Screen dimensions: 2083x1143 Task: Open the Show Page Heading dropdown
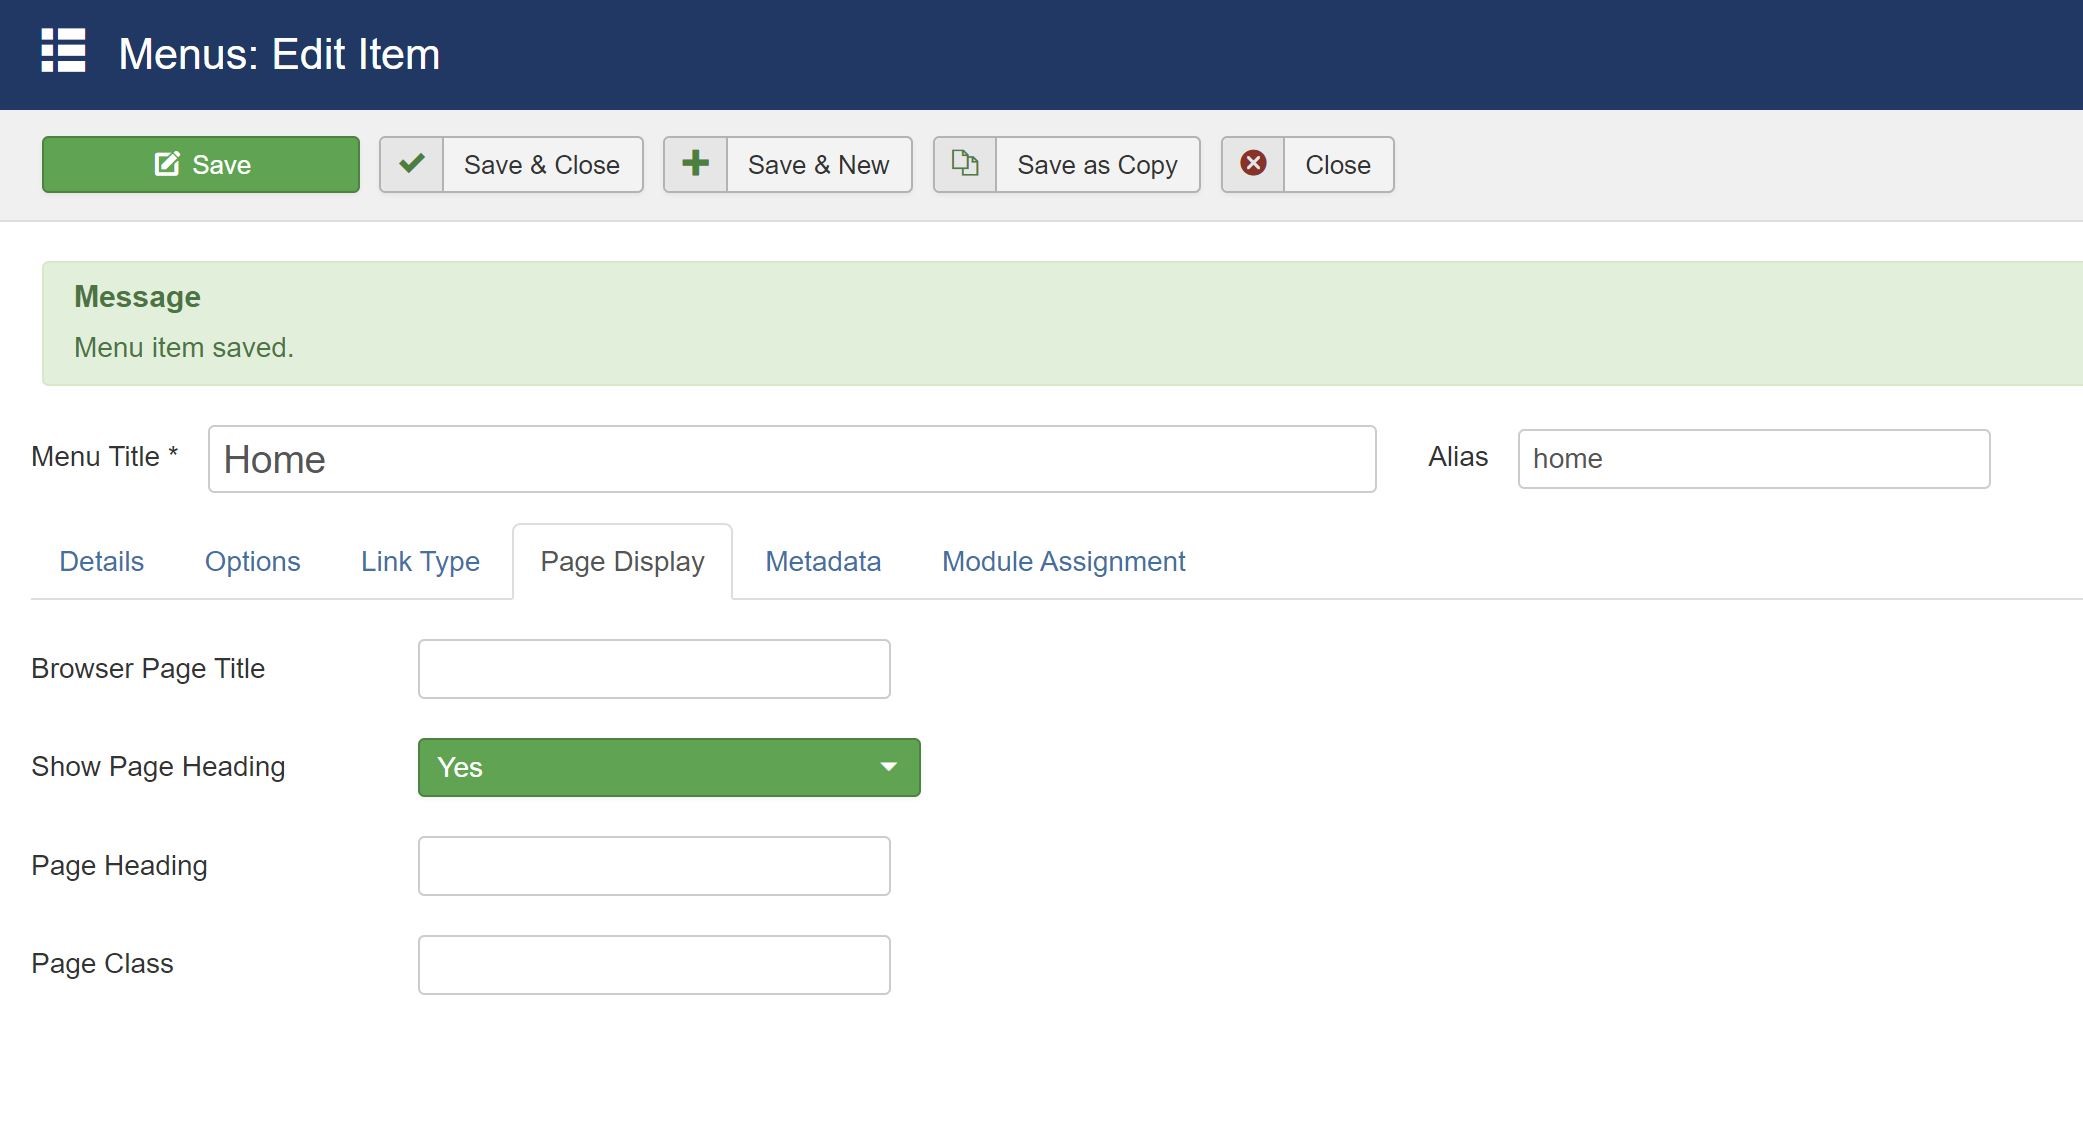tap(668, 767)
